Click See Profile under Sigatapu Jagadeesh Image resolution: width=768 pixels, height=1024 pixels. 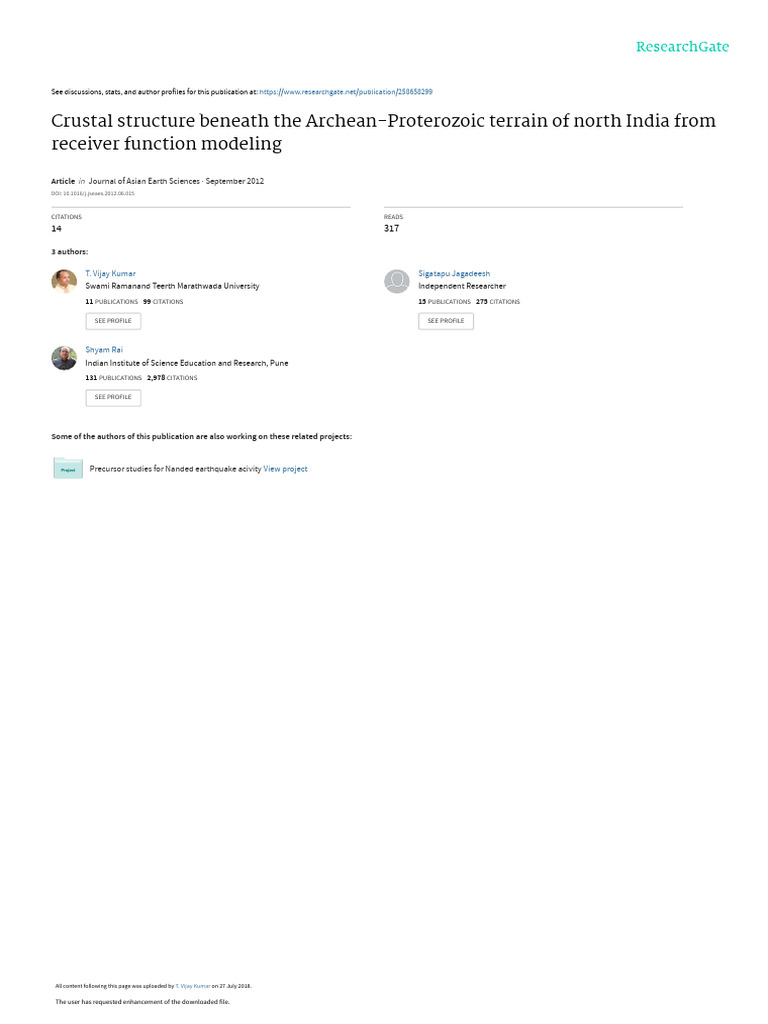point(446,321)
